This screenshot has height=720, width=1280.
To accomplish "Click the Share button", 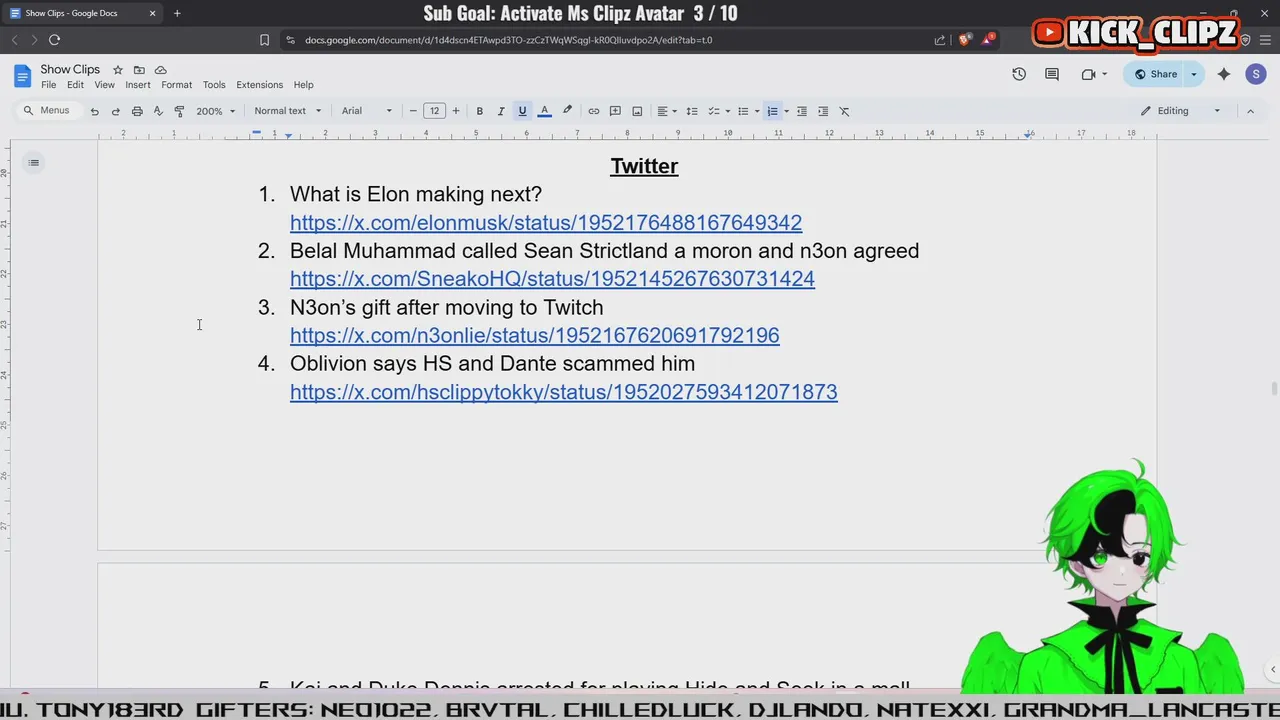I will tap(1155, 74).
